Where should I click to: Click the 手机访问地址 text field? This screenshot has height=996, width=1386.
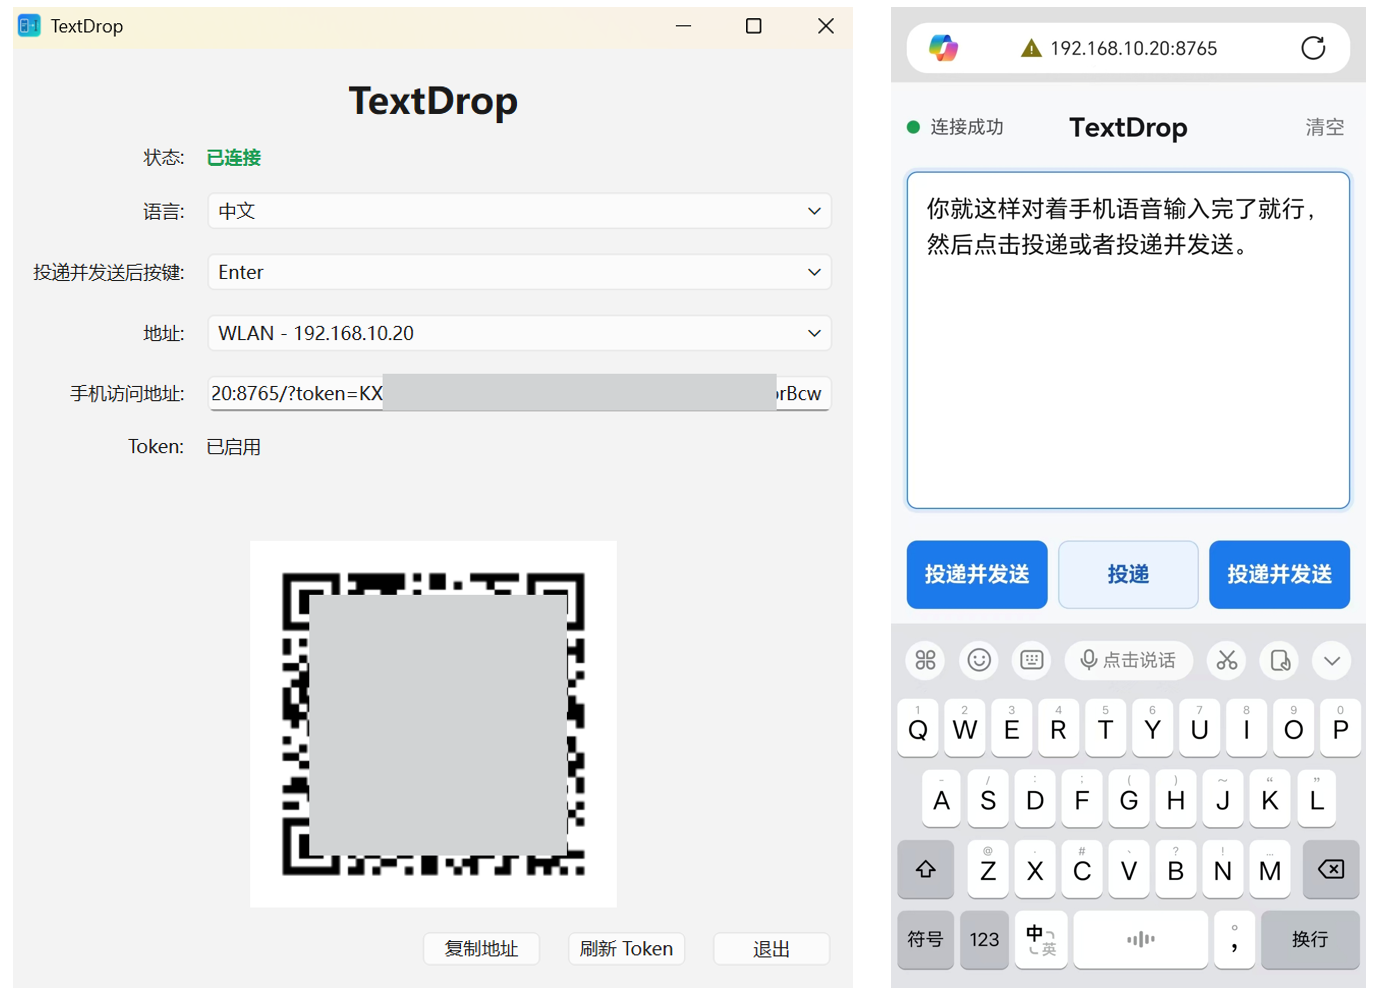click(x=520, y=394)
